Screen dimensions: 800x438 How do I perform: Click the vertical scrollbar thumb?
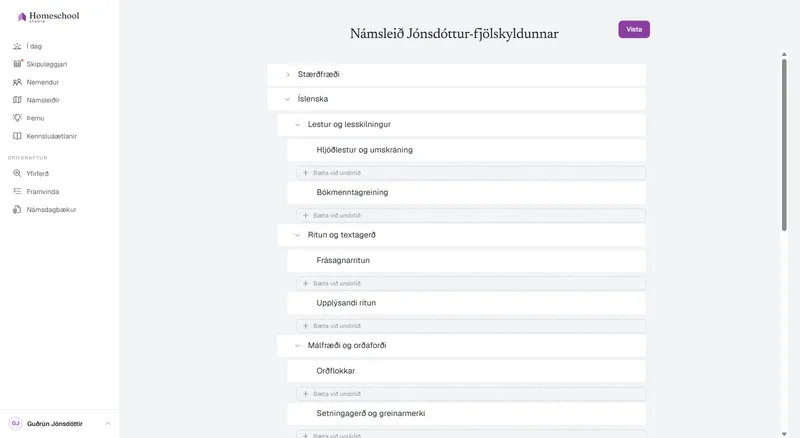784,144
